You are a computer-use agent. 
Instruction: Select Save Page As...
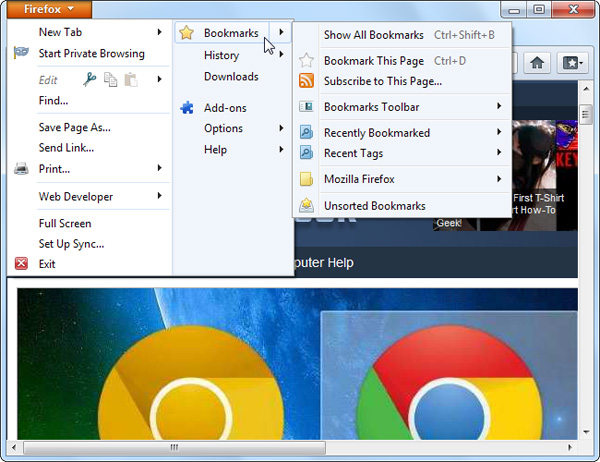pos(89,127)
